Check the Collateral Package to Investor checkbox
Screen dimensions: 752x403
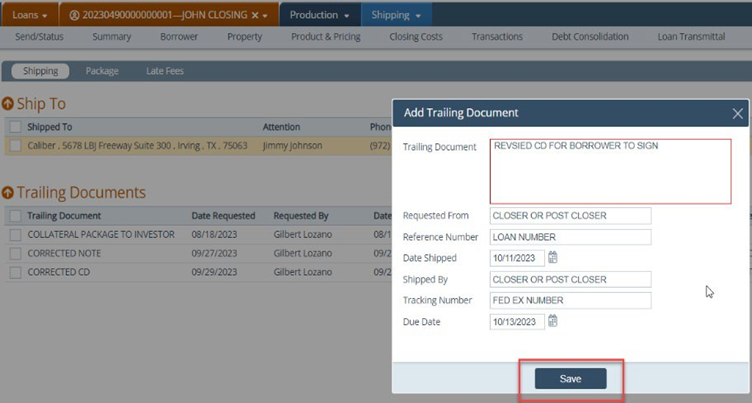point(15,235)
